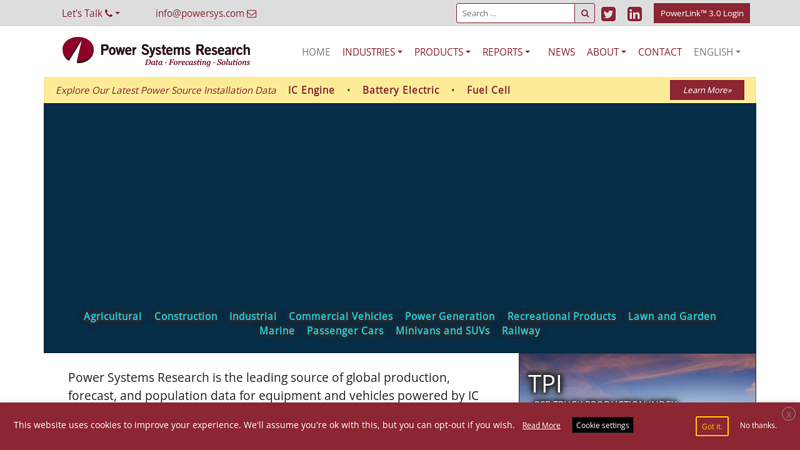Click the phone icon beside Let's Talk

(x=109, y=13)
